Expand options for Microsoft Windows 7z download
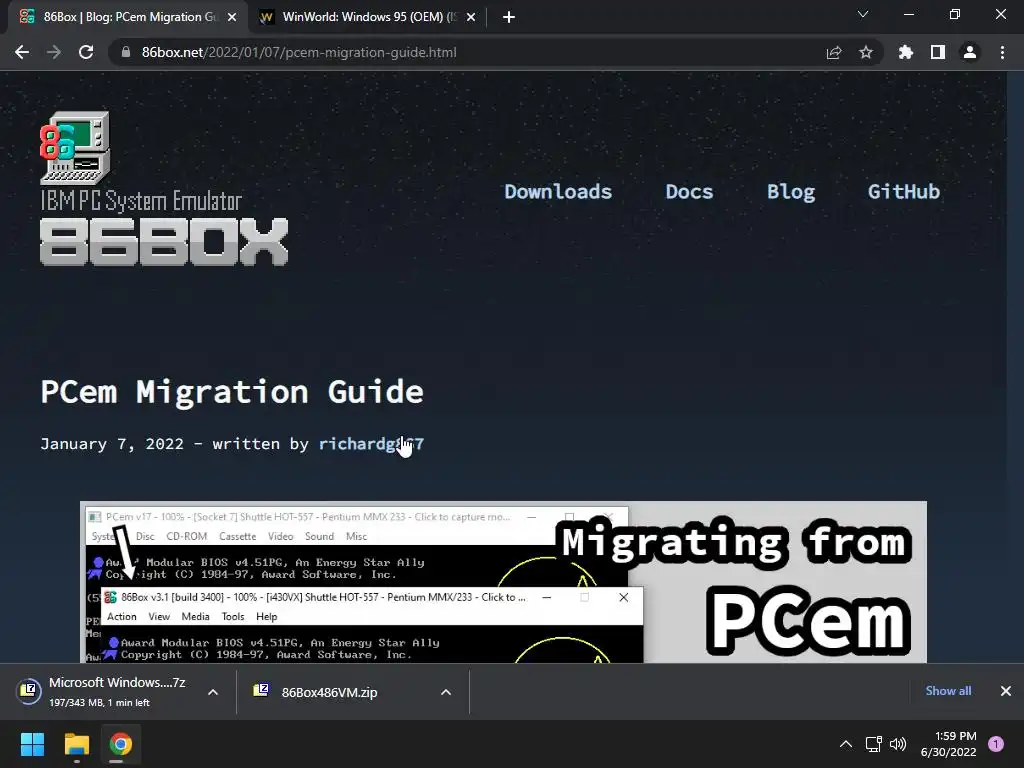 [213, 692]
